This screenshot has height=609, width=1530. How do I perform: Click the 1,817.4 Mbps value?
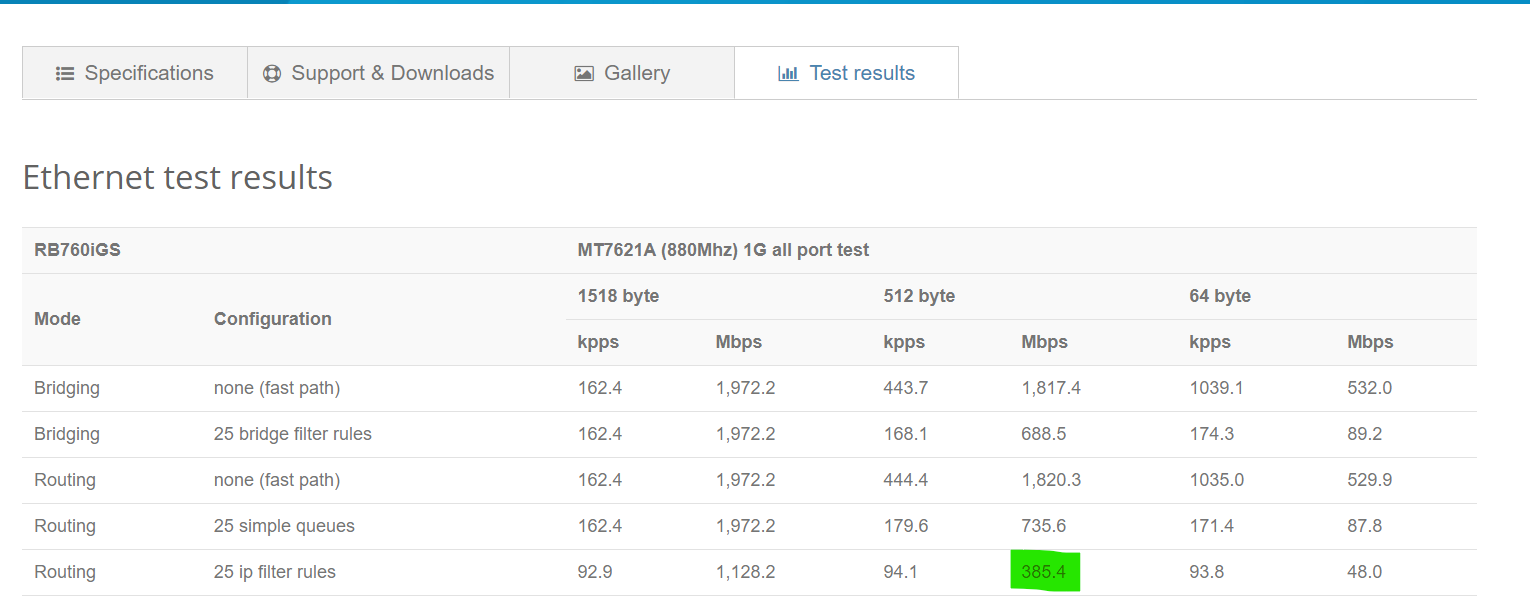tap(1051, 388)
